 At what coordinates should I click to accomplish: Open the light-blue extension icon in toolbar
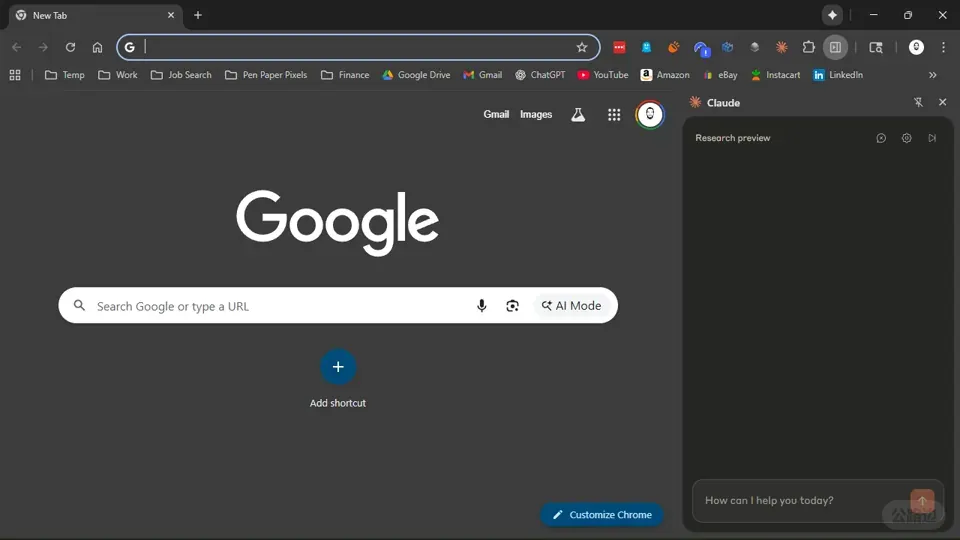click(x=646, y=47)
